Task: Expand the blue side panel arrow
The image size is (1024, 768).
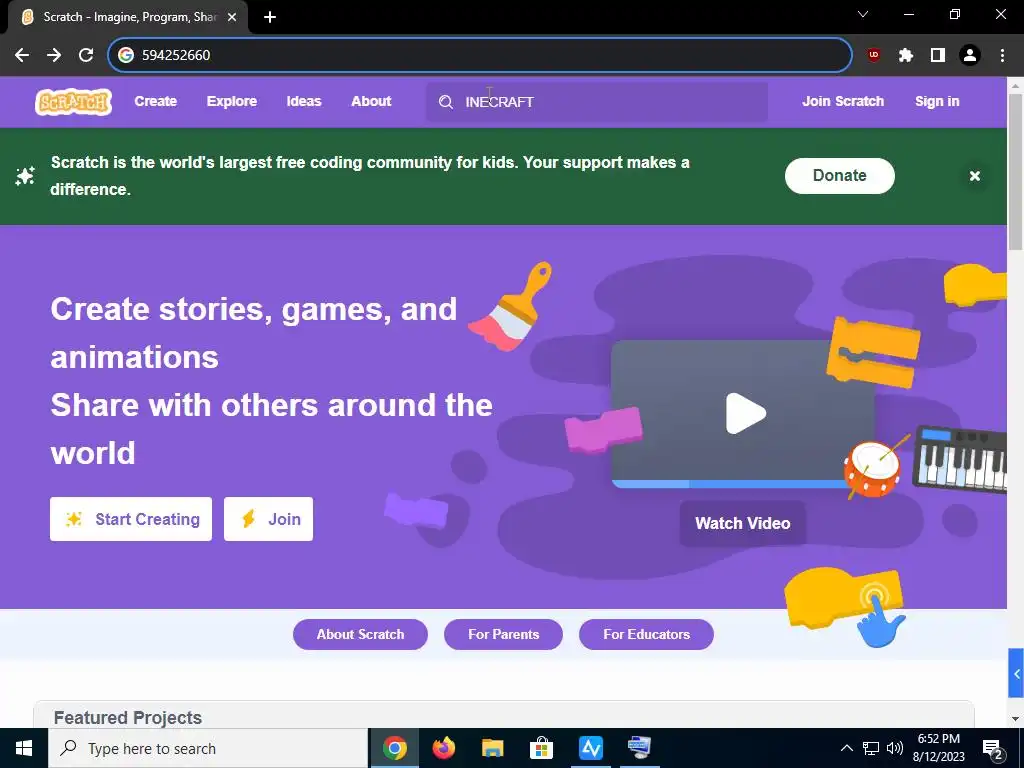Action: coord(1016,673)
